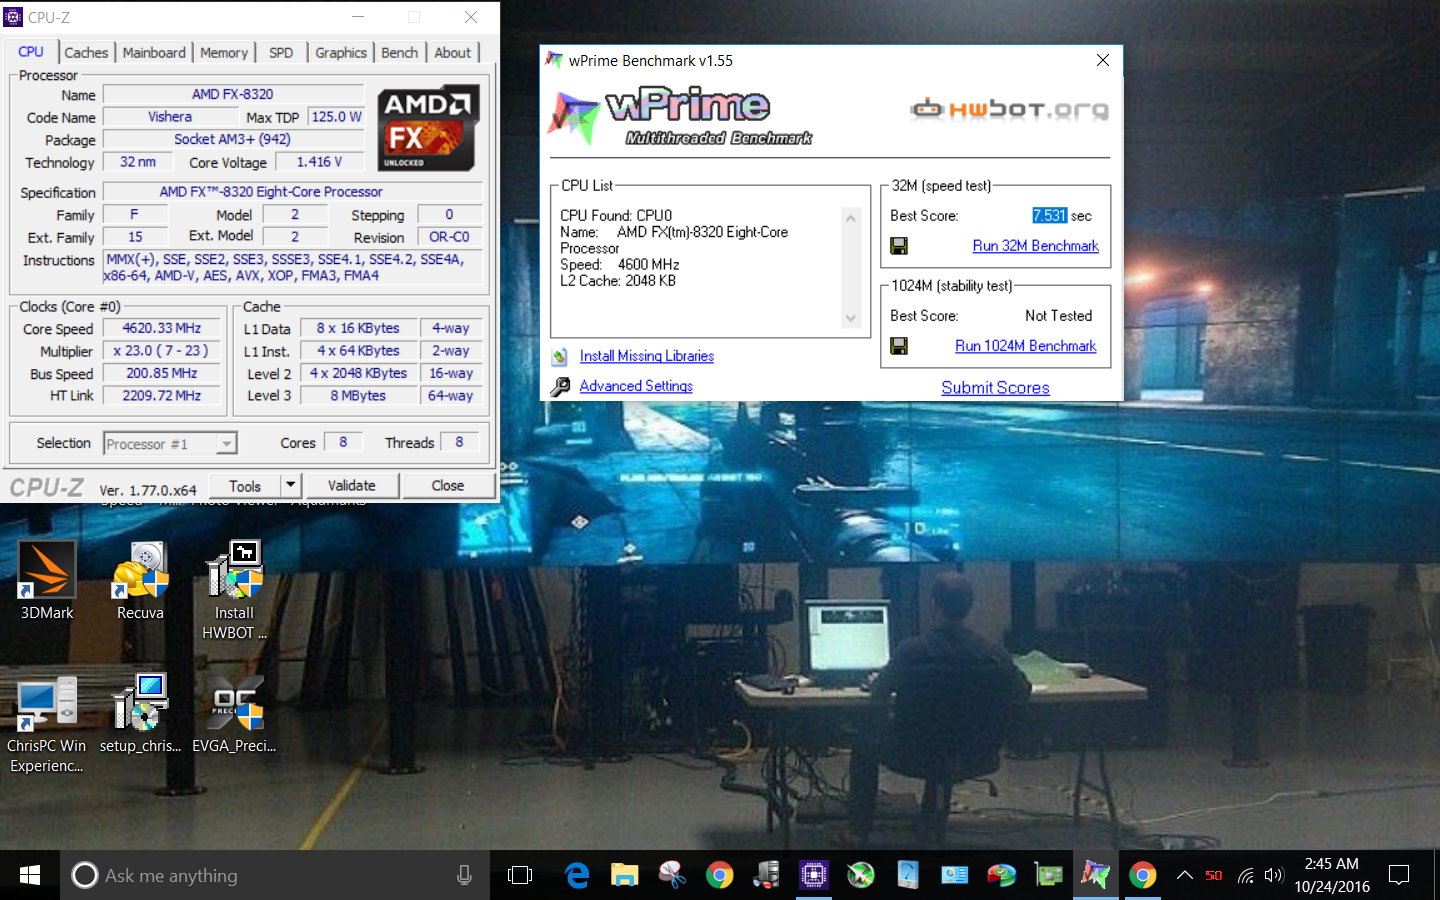Switch to the Graphics tab
Viewport: 1440px width, 900px height.
click(341, 53)
